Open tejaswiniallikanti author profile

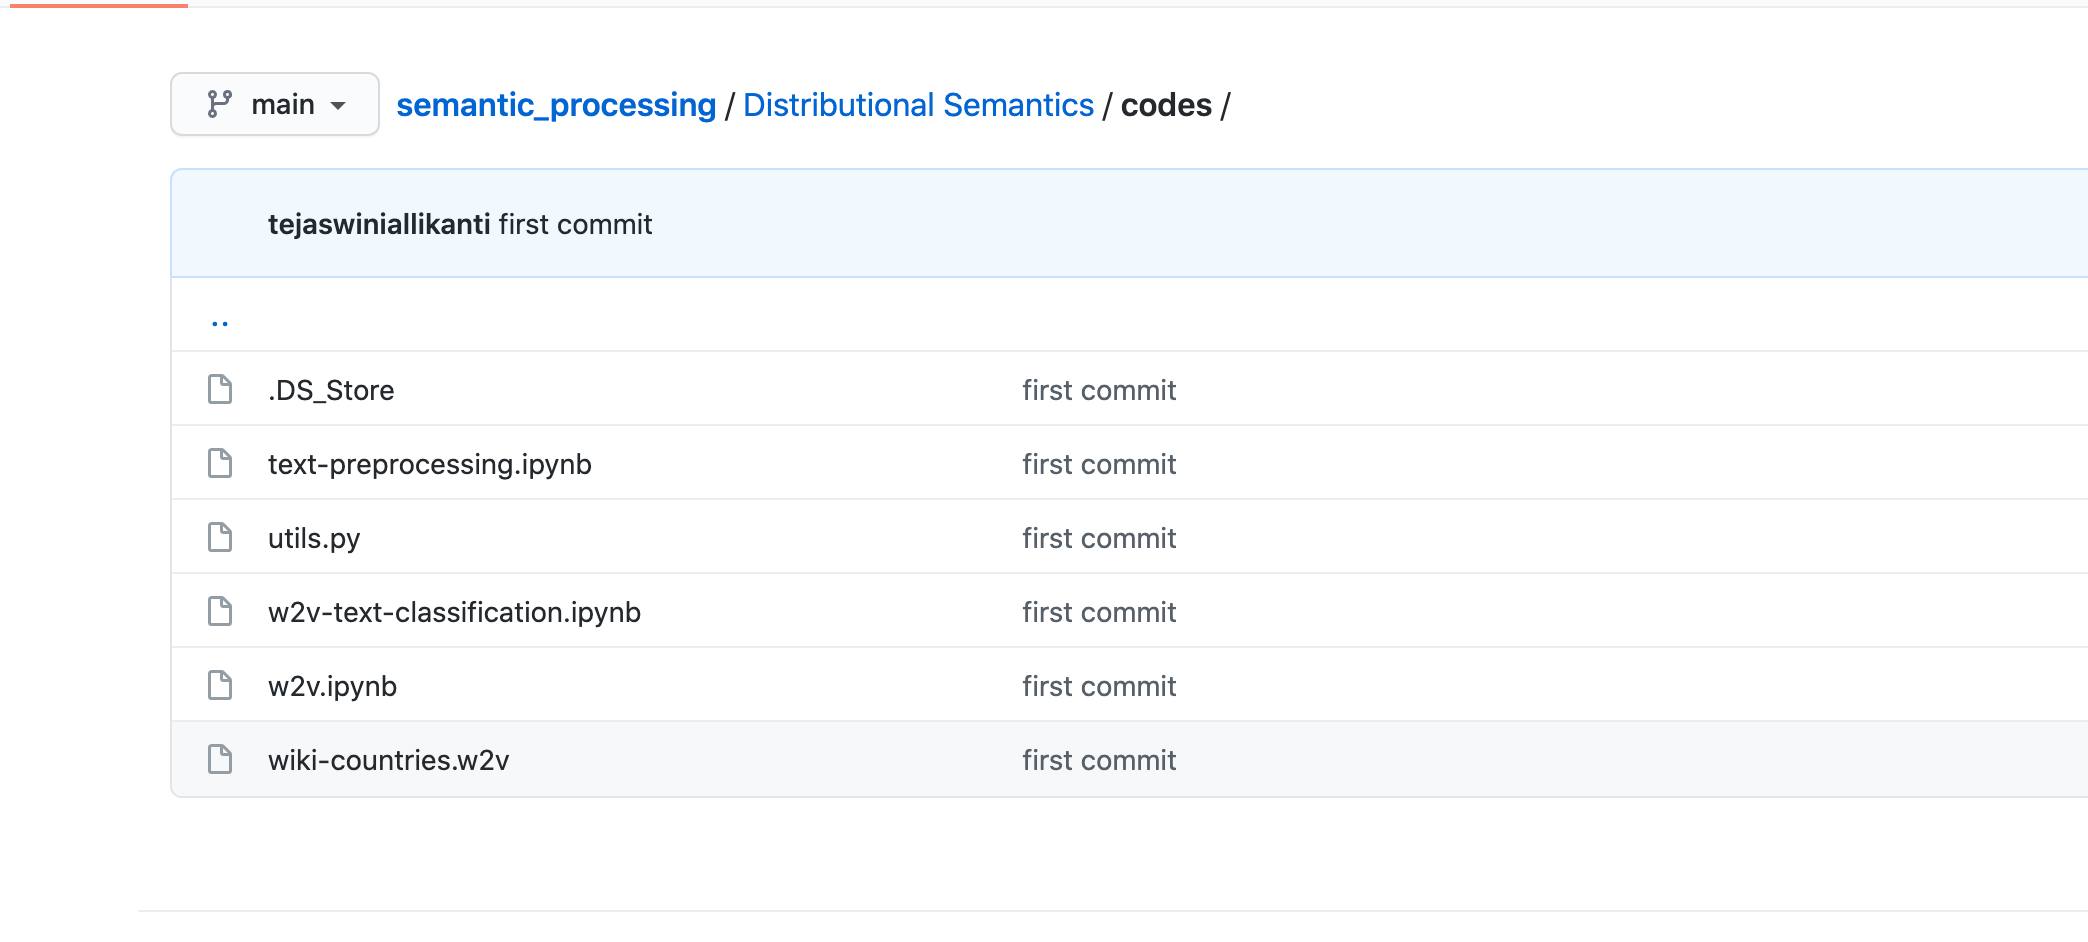pos(379,224)
